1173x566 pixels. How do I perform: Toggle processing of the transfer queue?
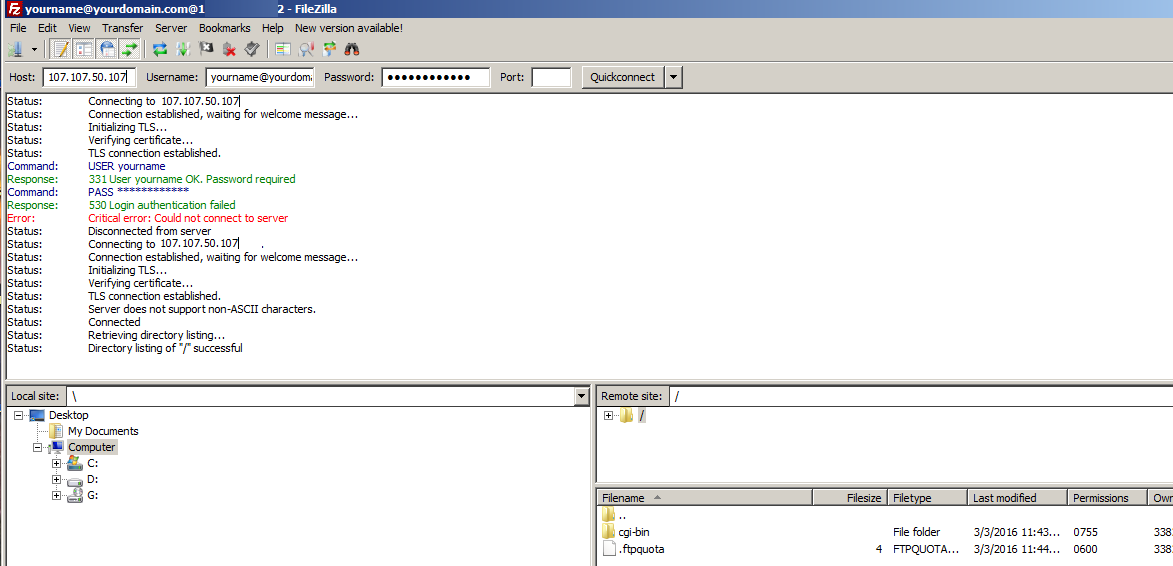tap(183, 48)
